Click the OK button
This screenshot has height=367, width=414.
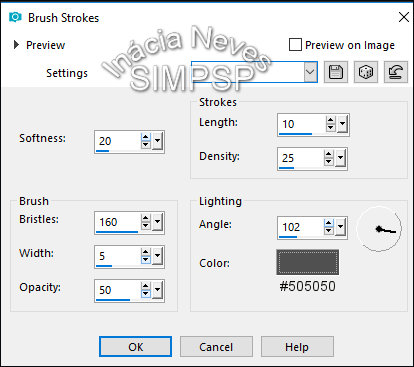135,347
